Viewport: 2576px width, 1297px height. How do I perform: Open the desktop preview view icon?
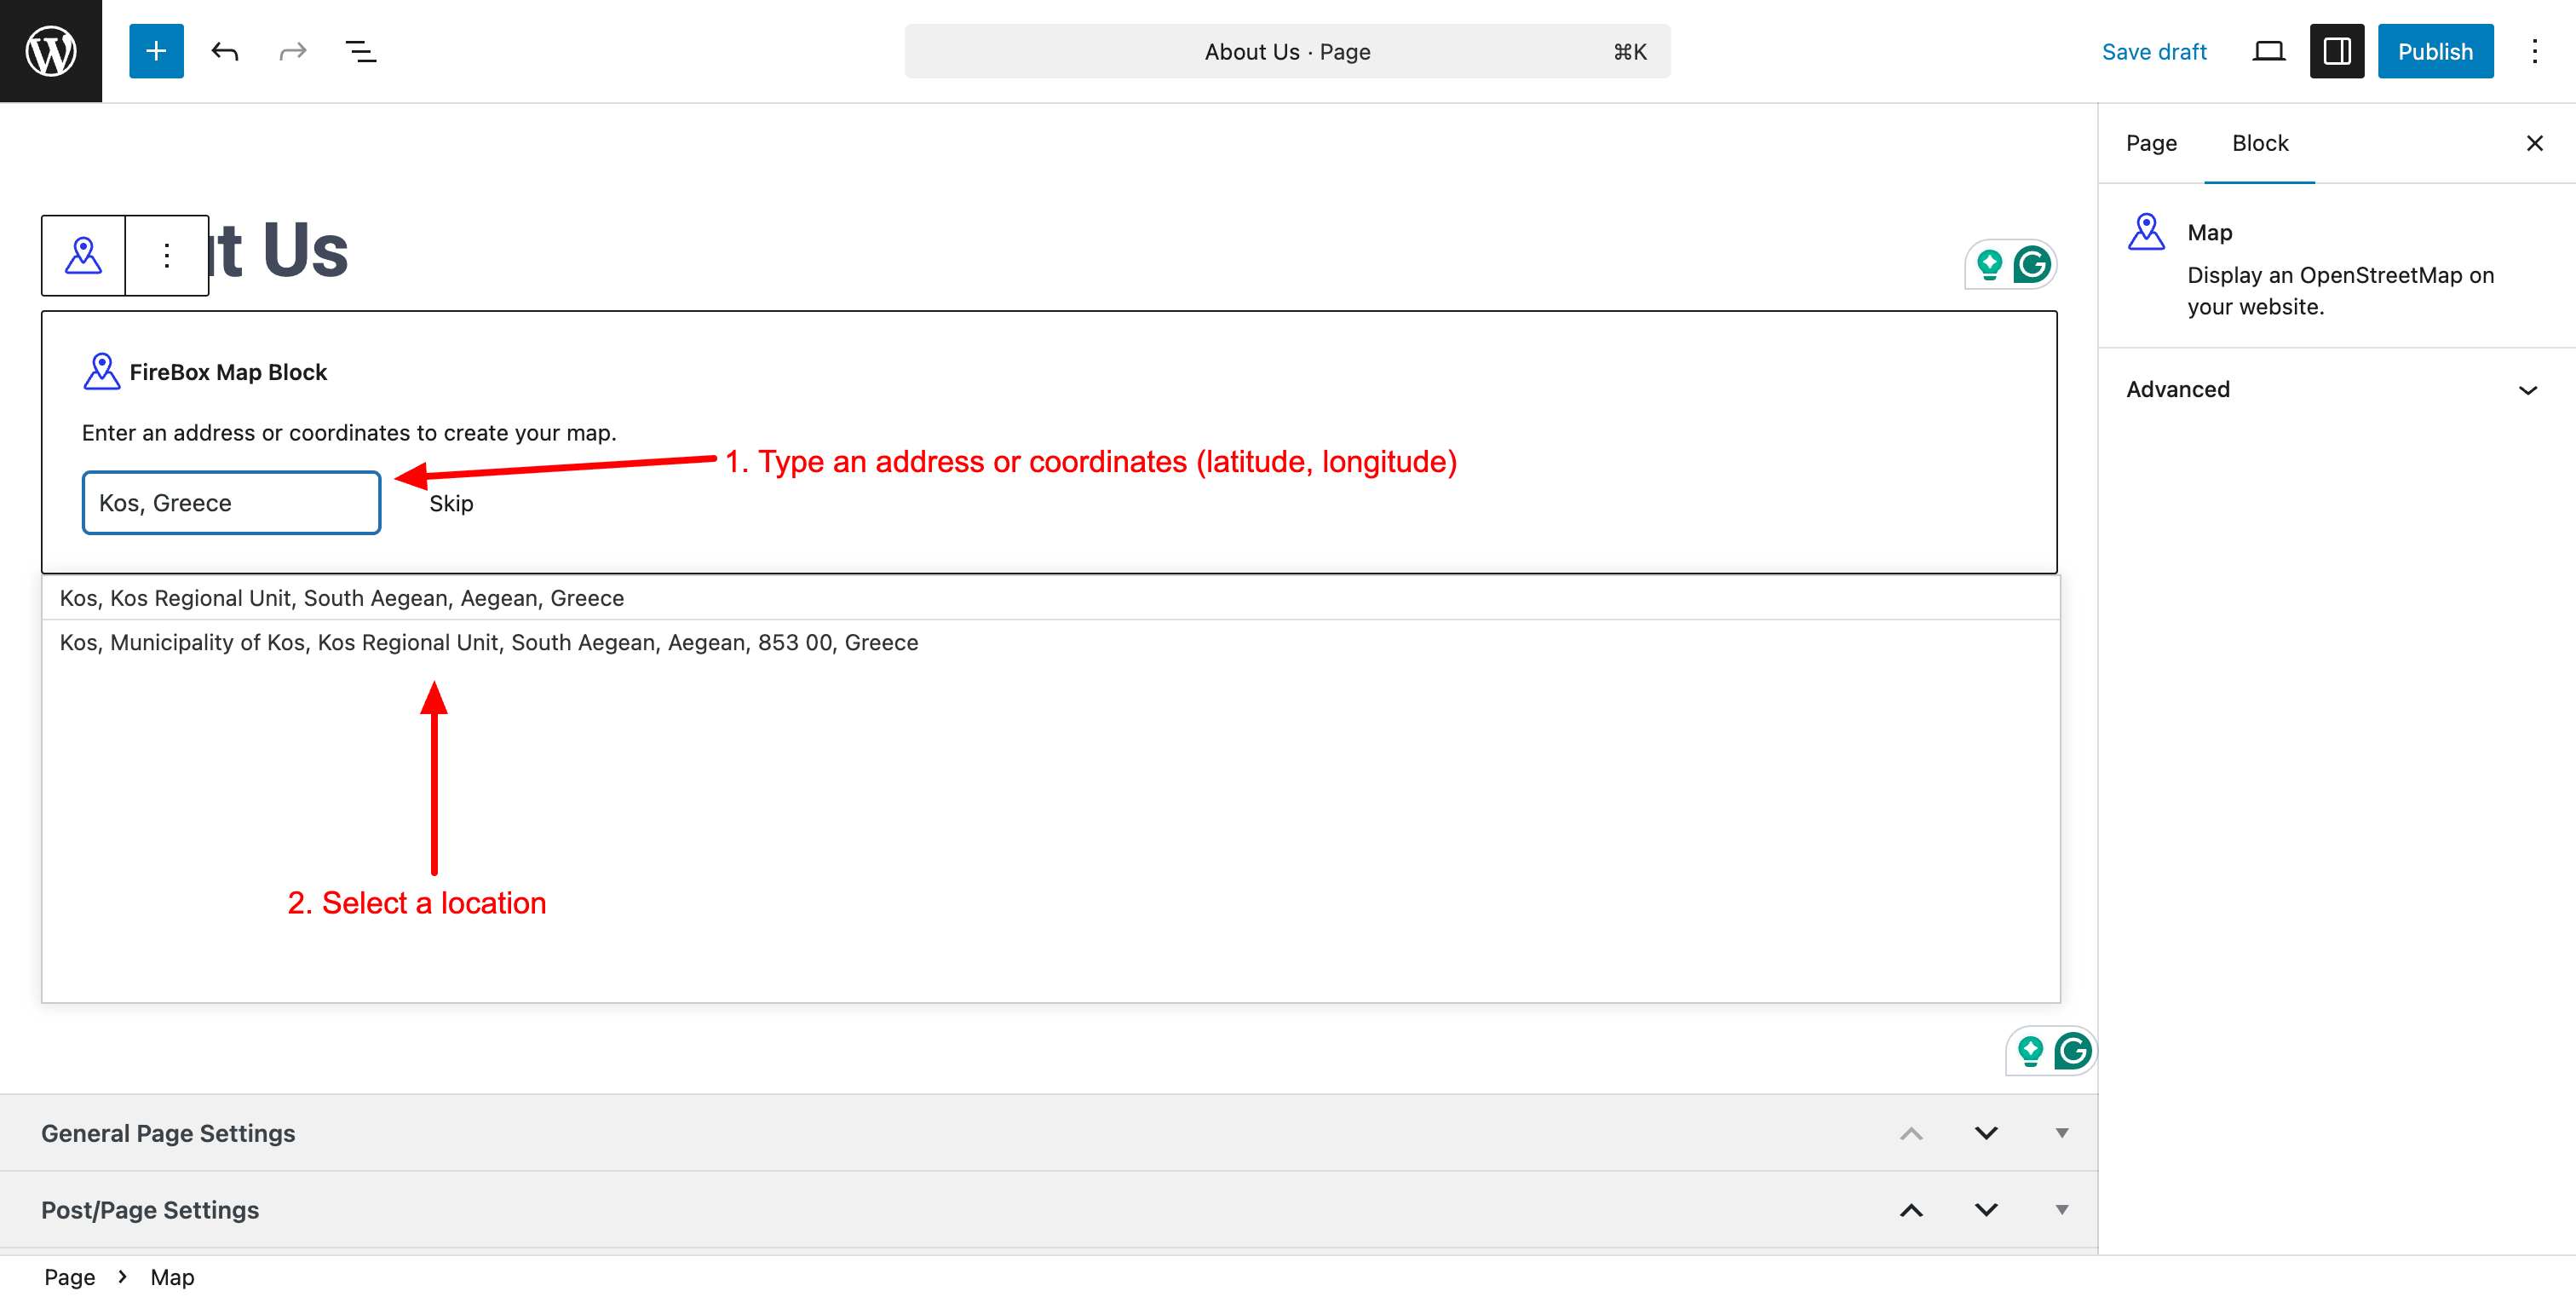[2269, 51]
